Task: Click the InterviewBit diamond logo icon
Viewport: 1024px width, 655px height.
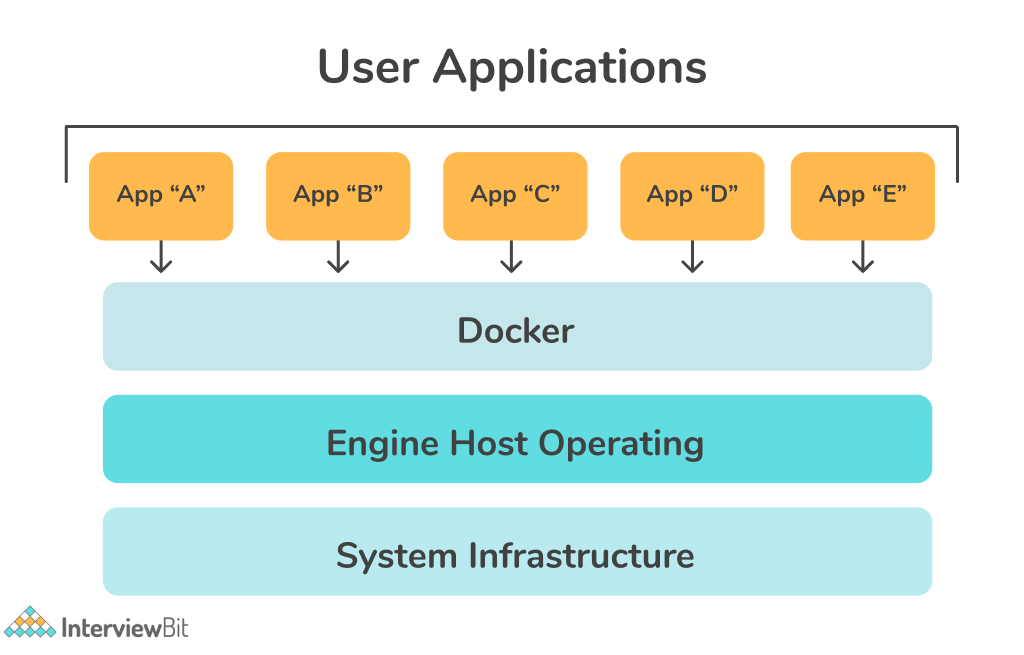Action: (30, 624)
